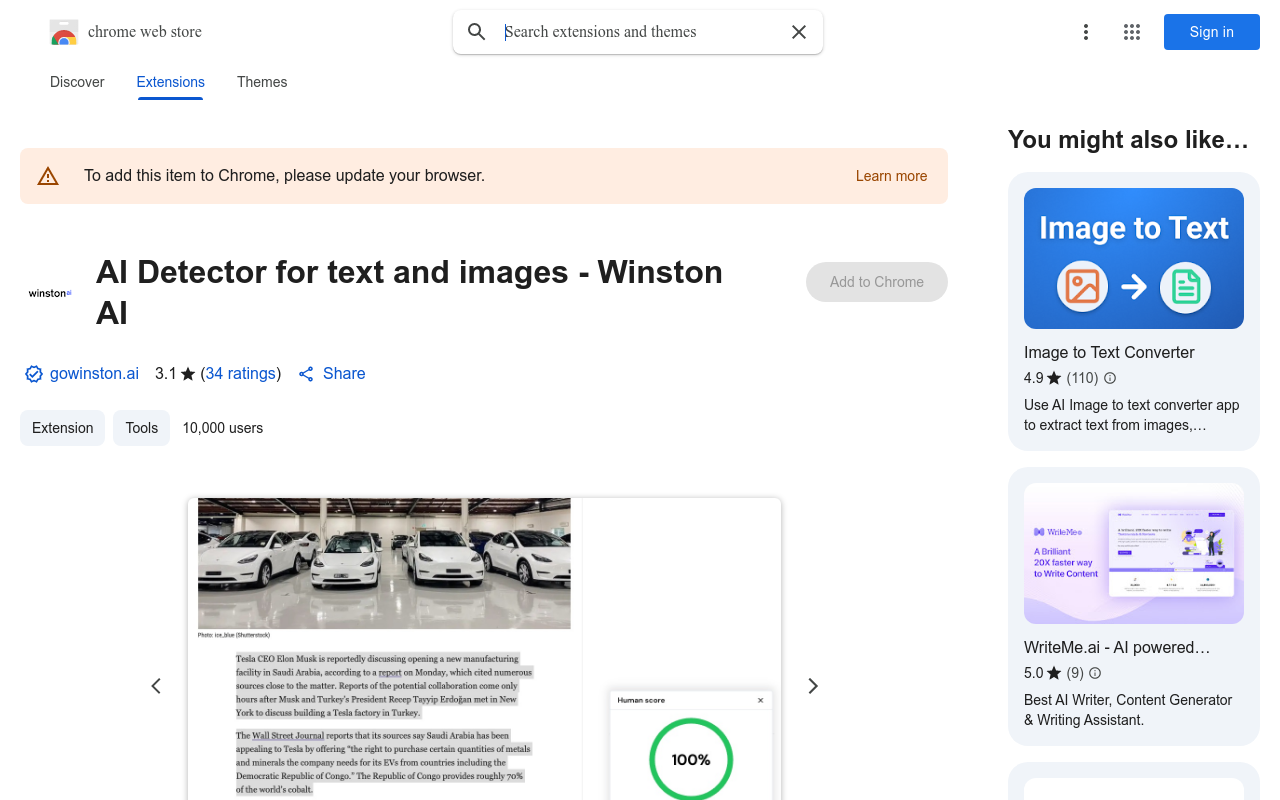Image resolution: width=1280 pixels, height=800 pixels.
Task: Click the warning triangle icon in the banner
Action: click(x=48, y=176)
